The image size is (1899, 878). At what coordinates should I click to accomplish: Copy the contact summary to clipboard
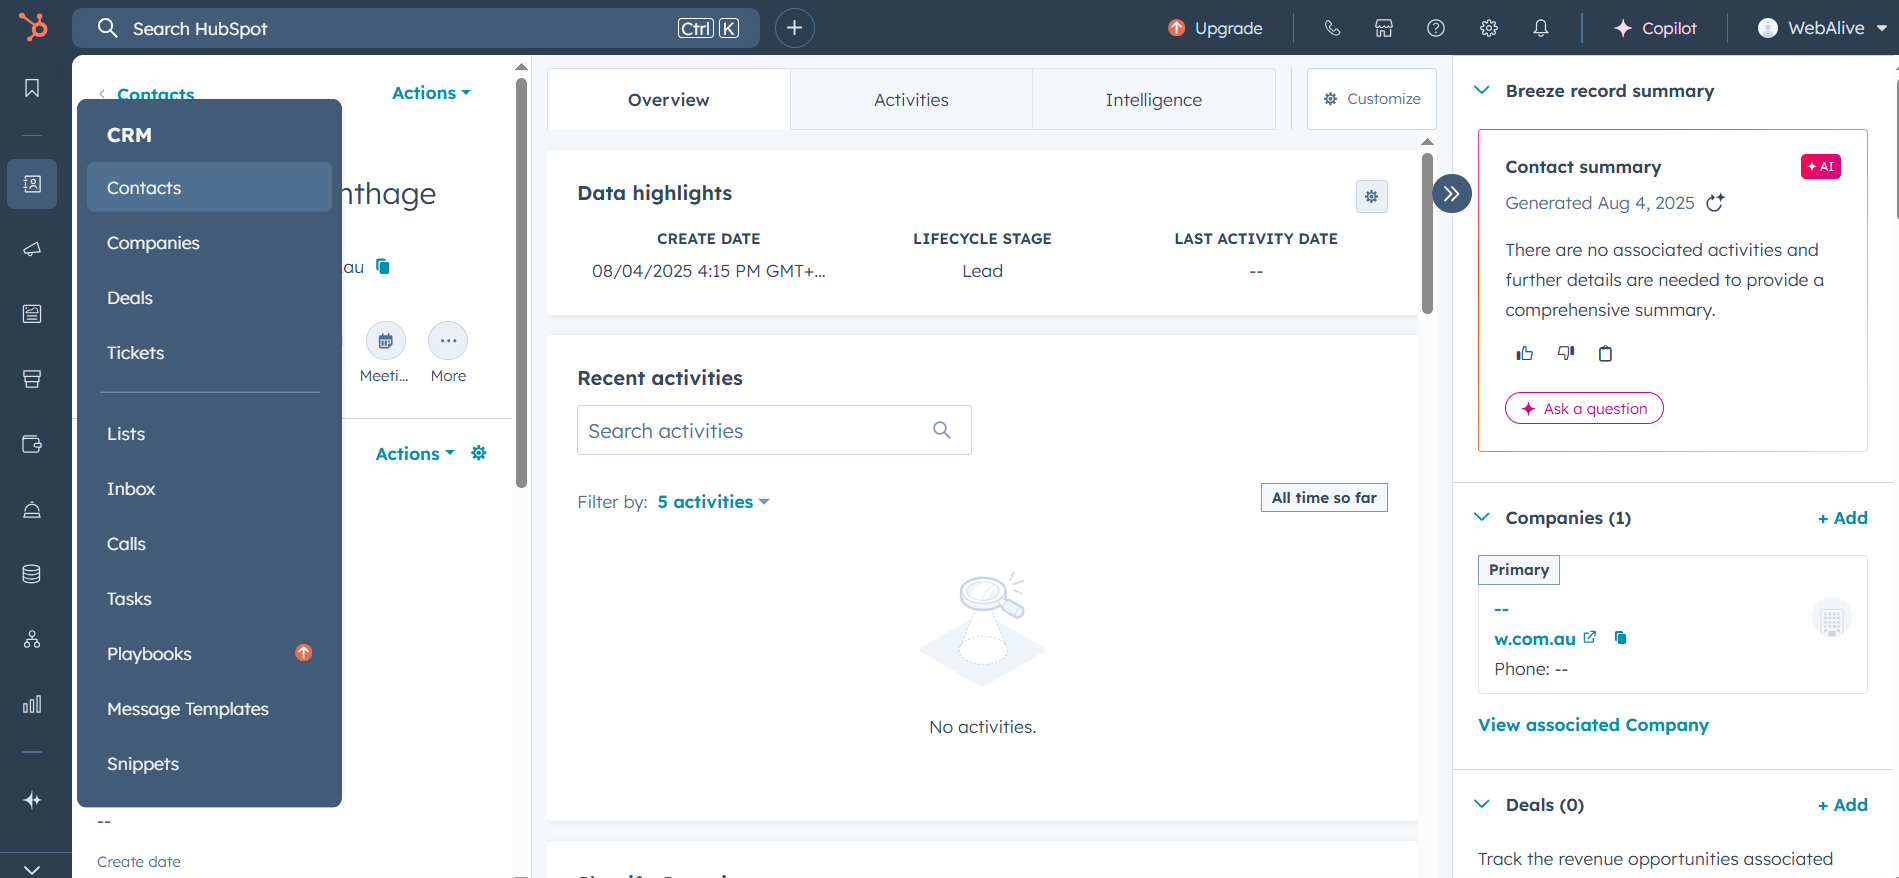click(x=1606, y=353)
